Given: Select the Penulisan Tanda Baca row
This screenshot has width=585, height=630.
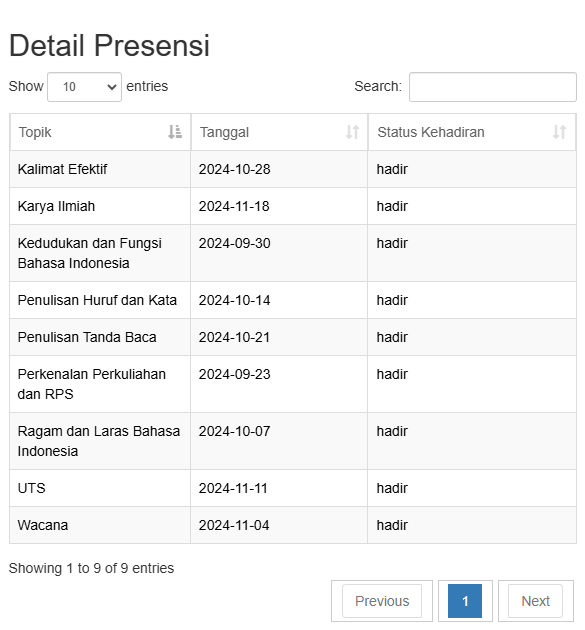Looking at the screenshot, I should pos(293,337).
